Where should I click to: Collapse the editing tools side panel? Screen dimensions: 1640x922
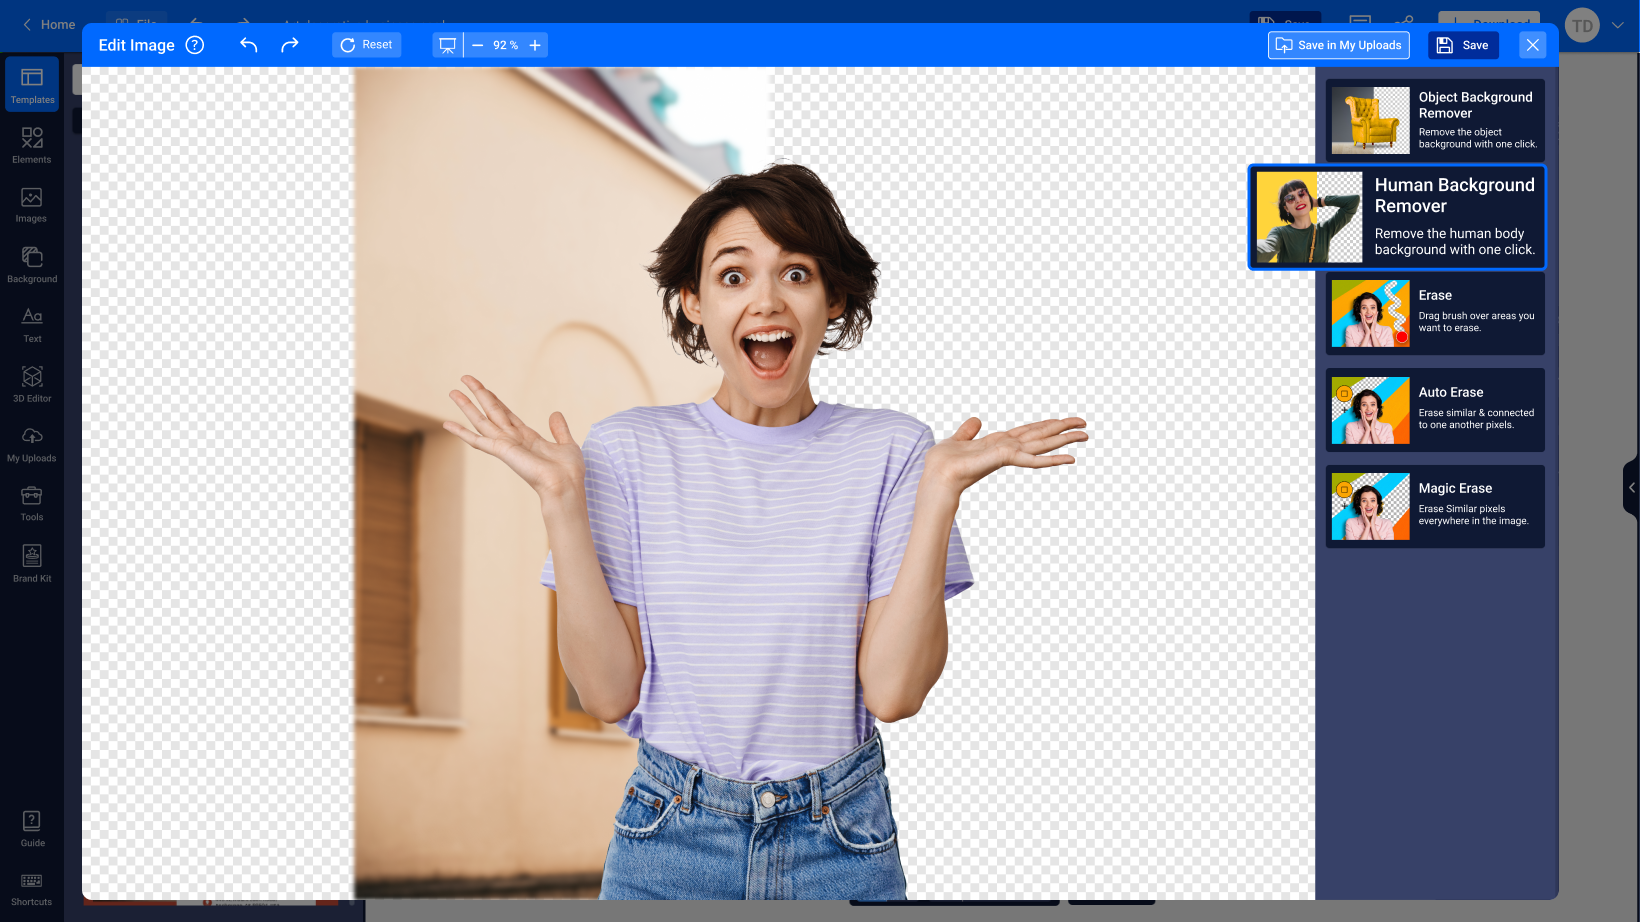pos(1630,488)
